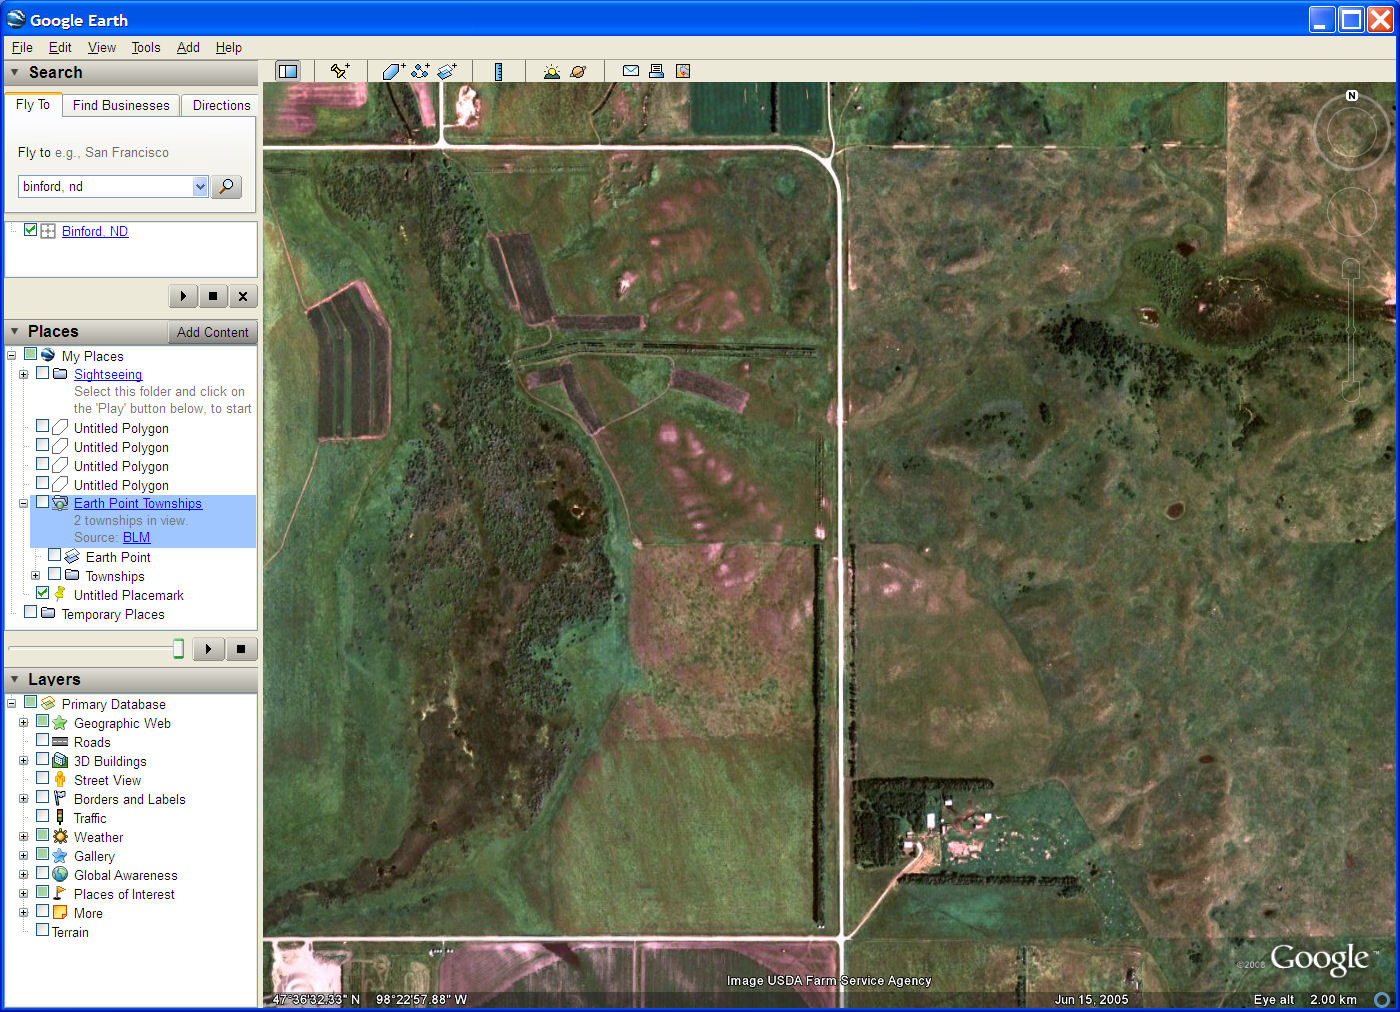Screen dimensions: 1400x1012
Task: Open the File menu
Action: click(22, 47)
